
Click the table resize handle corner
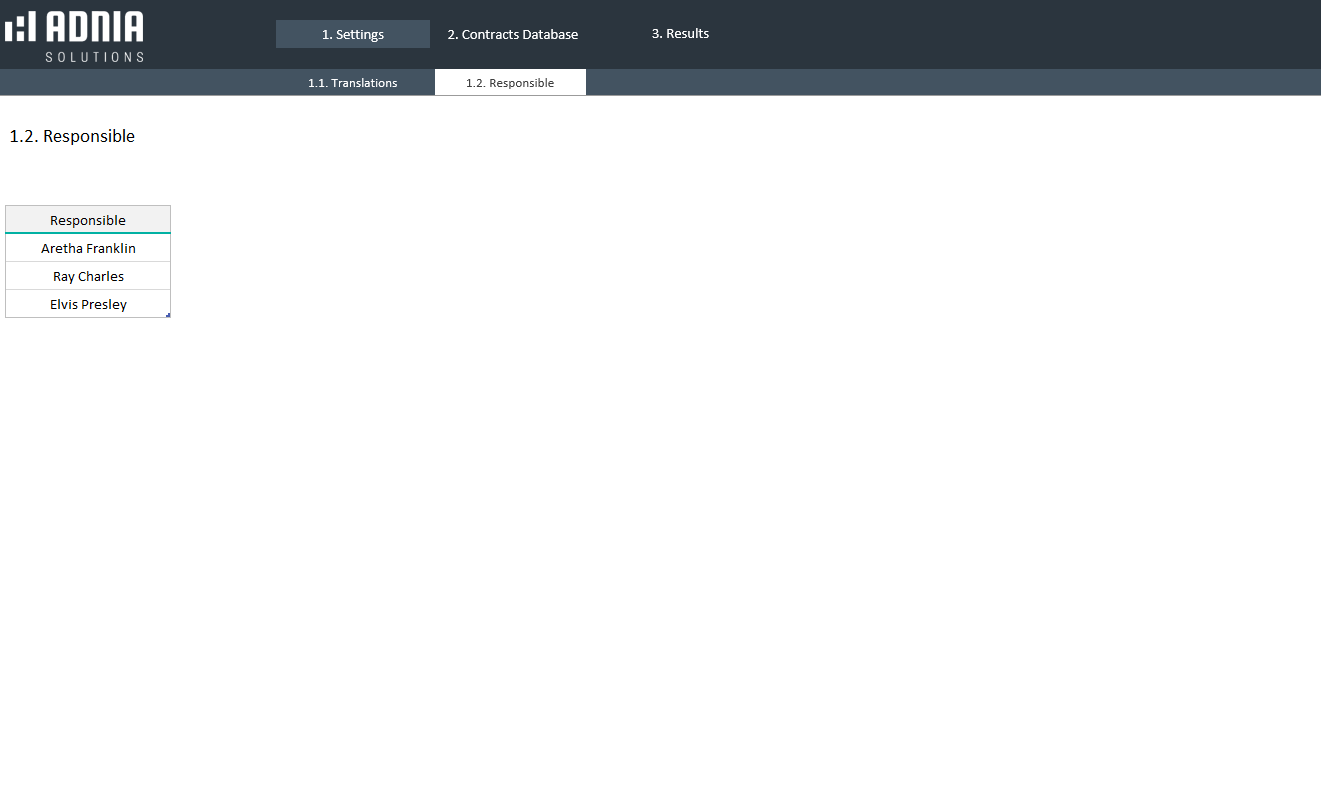tap(168, 315)
